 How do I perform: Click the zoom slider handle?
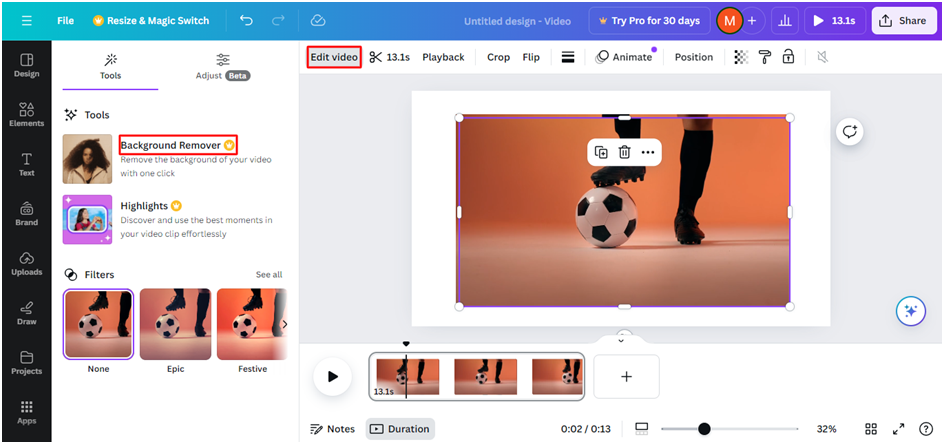click(x=704, y=429)
